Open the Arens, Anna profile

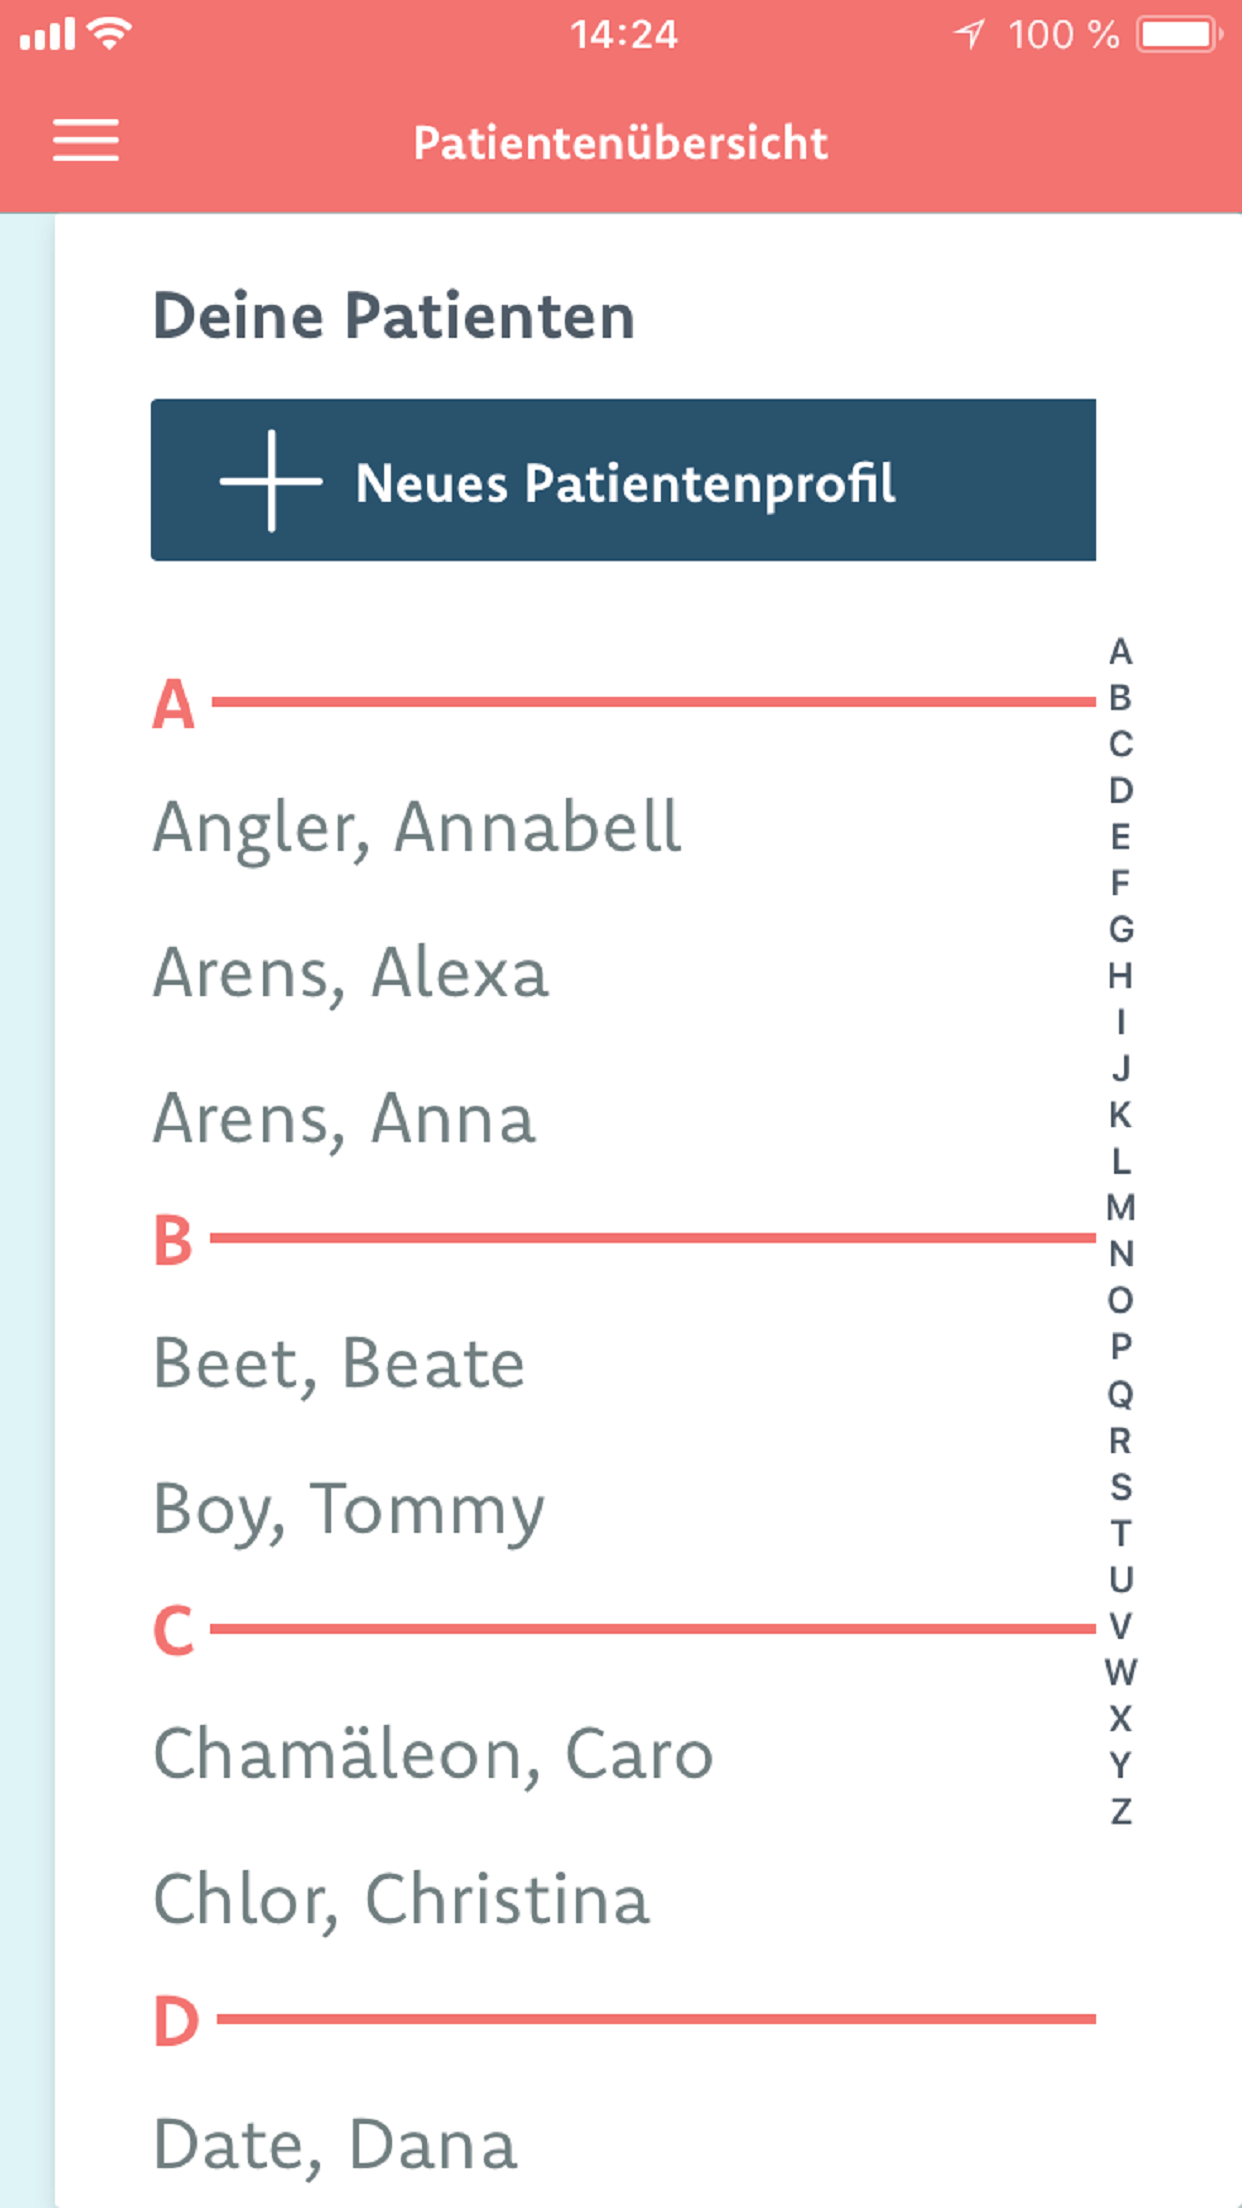344,1119
